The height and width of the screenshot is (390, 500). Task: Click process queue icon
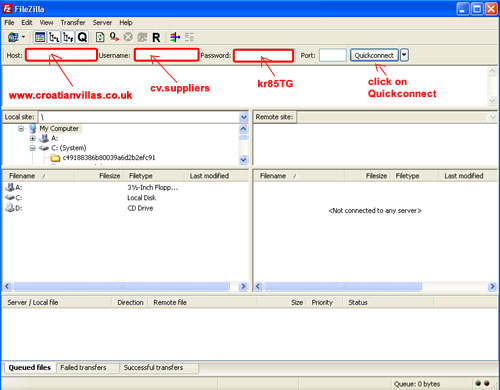click(114, 37)
